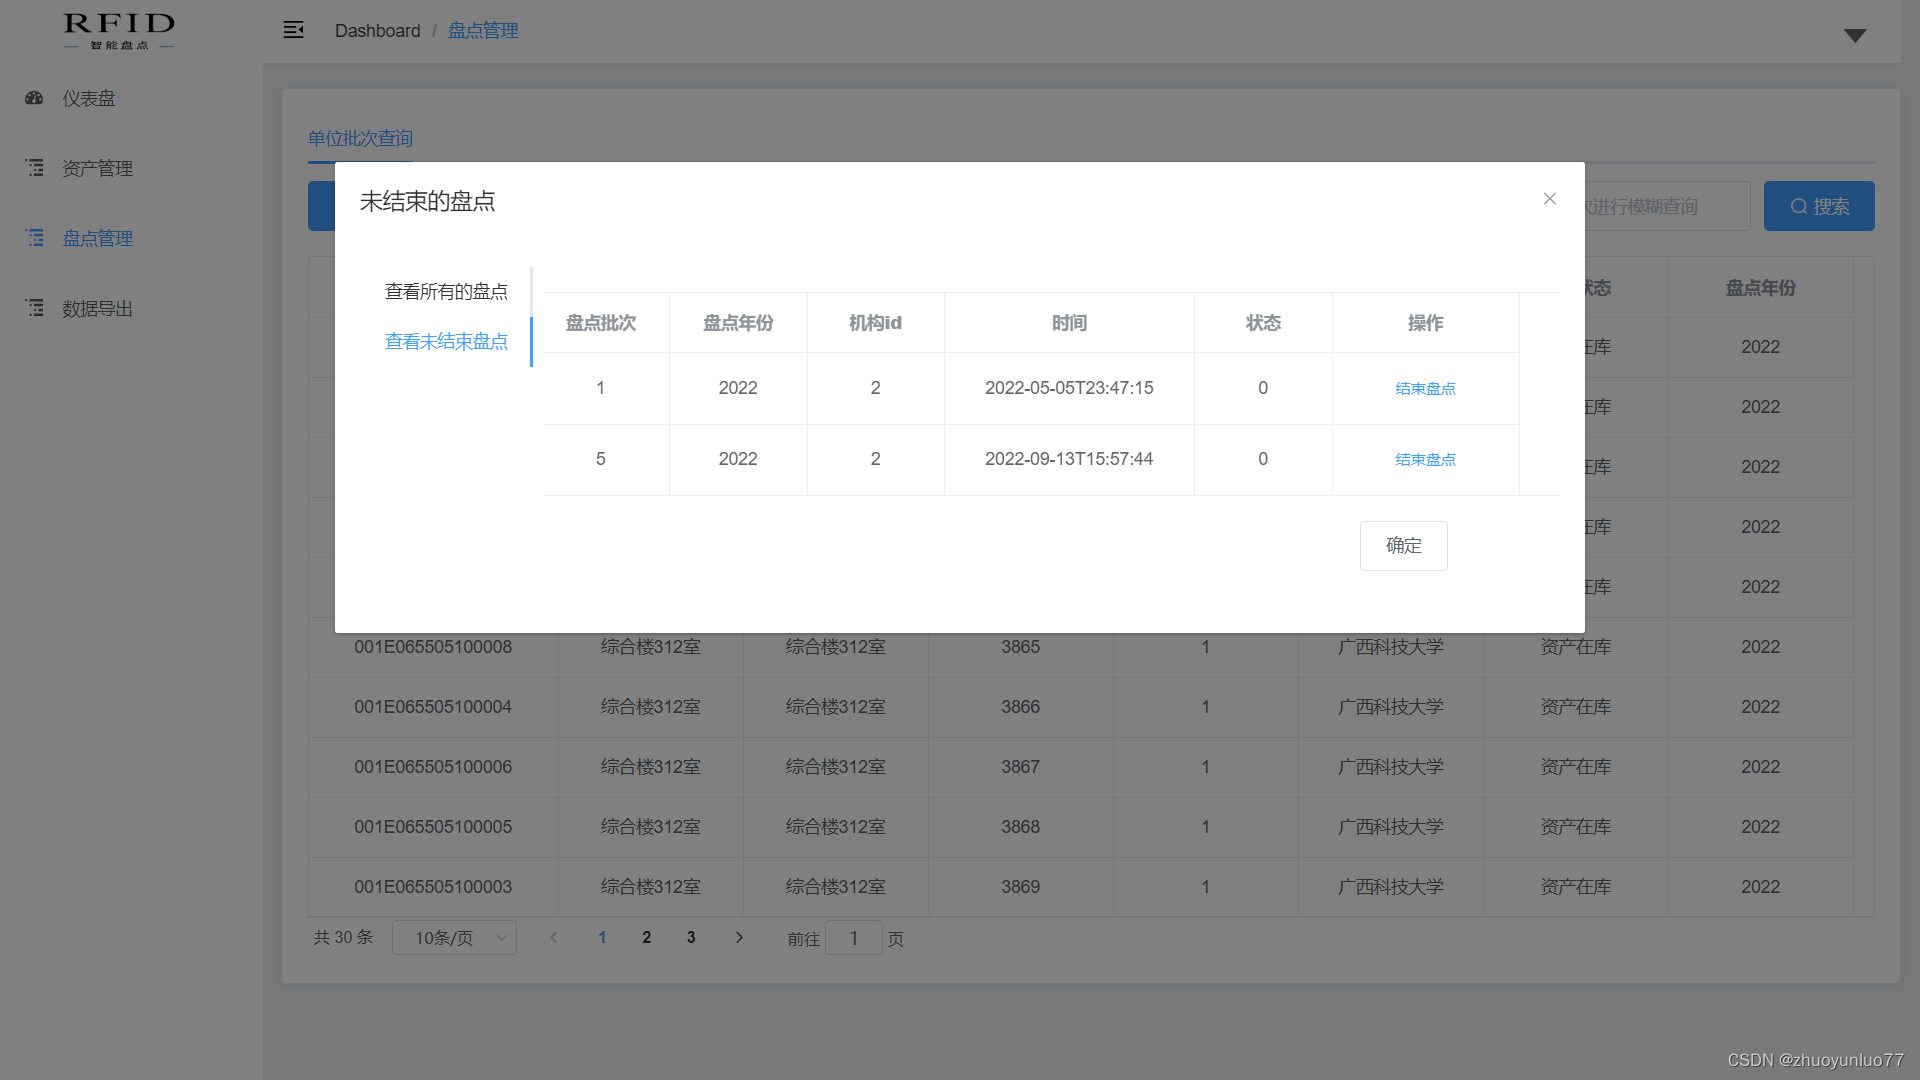1920x1080 pixels.
Task: Go to previous page using left chevron
Action: point(554,938)
